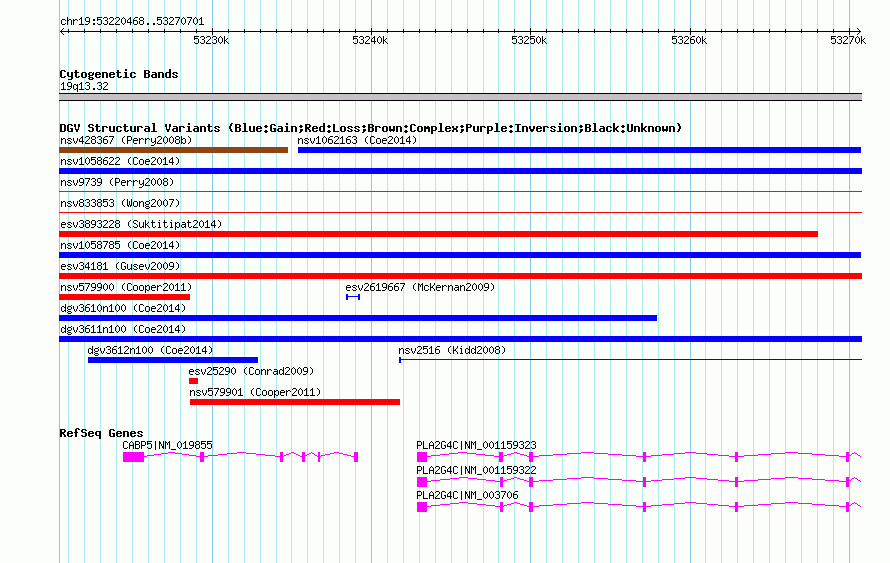This screenshot has width=890, height=563.
Task: Open the nsv1058785 (Coe2014) label
Action: pyautogui.click(x=120, y=245)
